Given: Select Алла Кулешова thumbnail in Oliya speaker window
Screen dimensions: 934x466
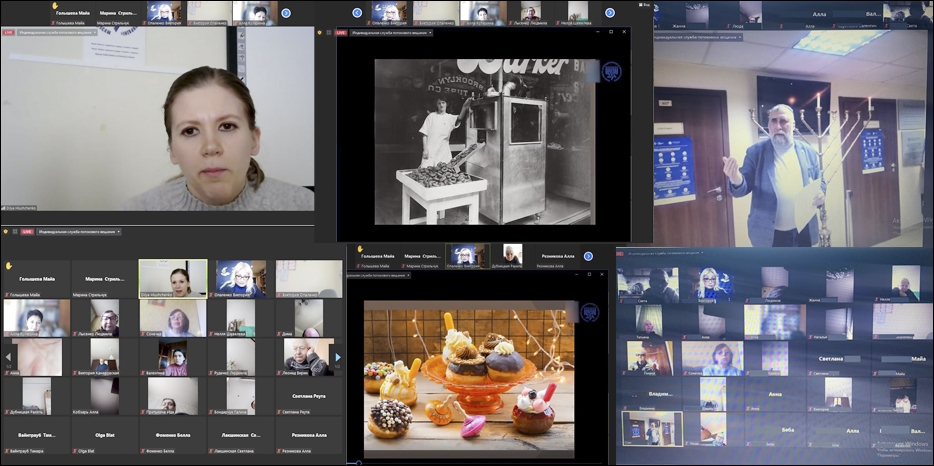Looking at the screenshot, I should (x=254, y=13).
